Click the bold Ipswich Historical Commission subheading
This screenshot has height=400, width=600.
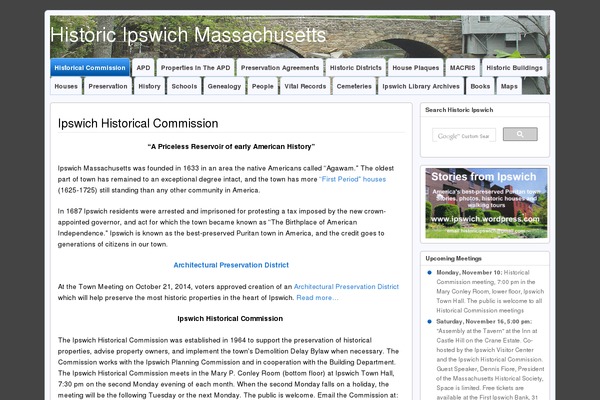coord(230,318)
